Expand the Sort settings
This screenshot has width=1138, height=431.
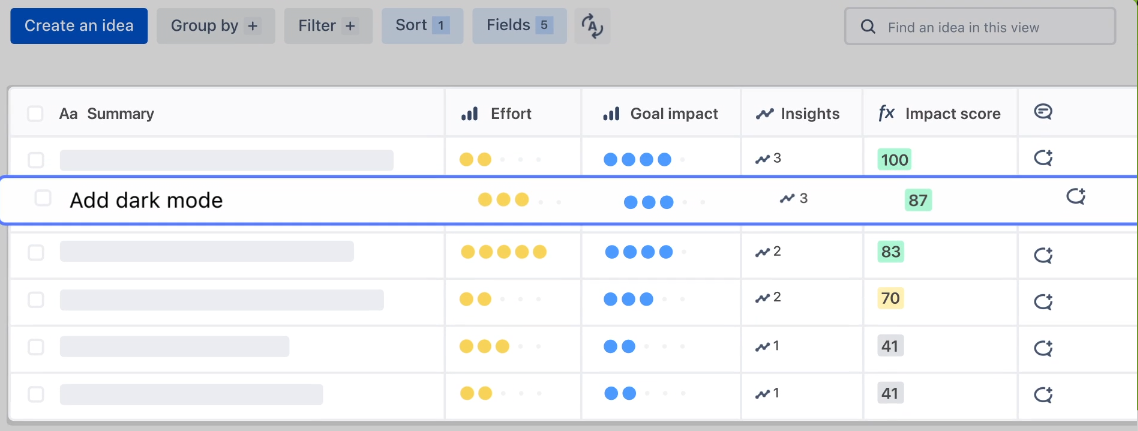click(x=421, y=26)
